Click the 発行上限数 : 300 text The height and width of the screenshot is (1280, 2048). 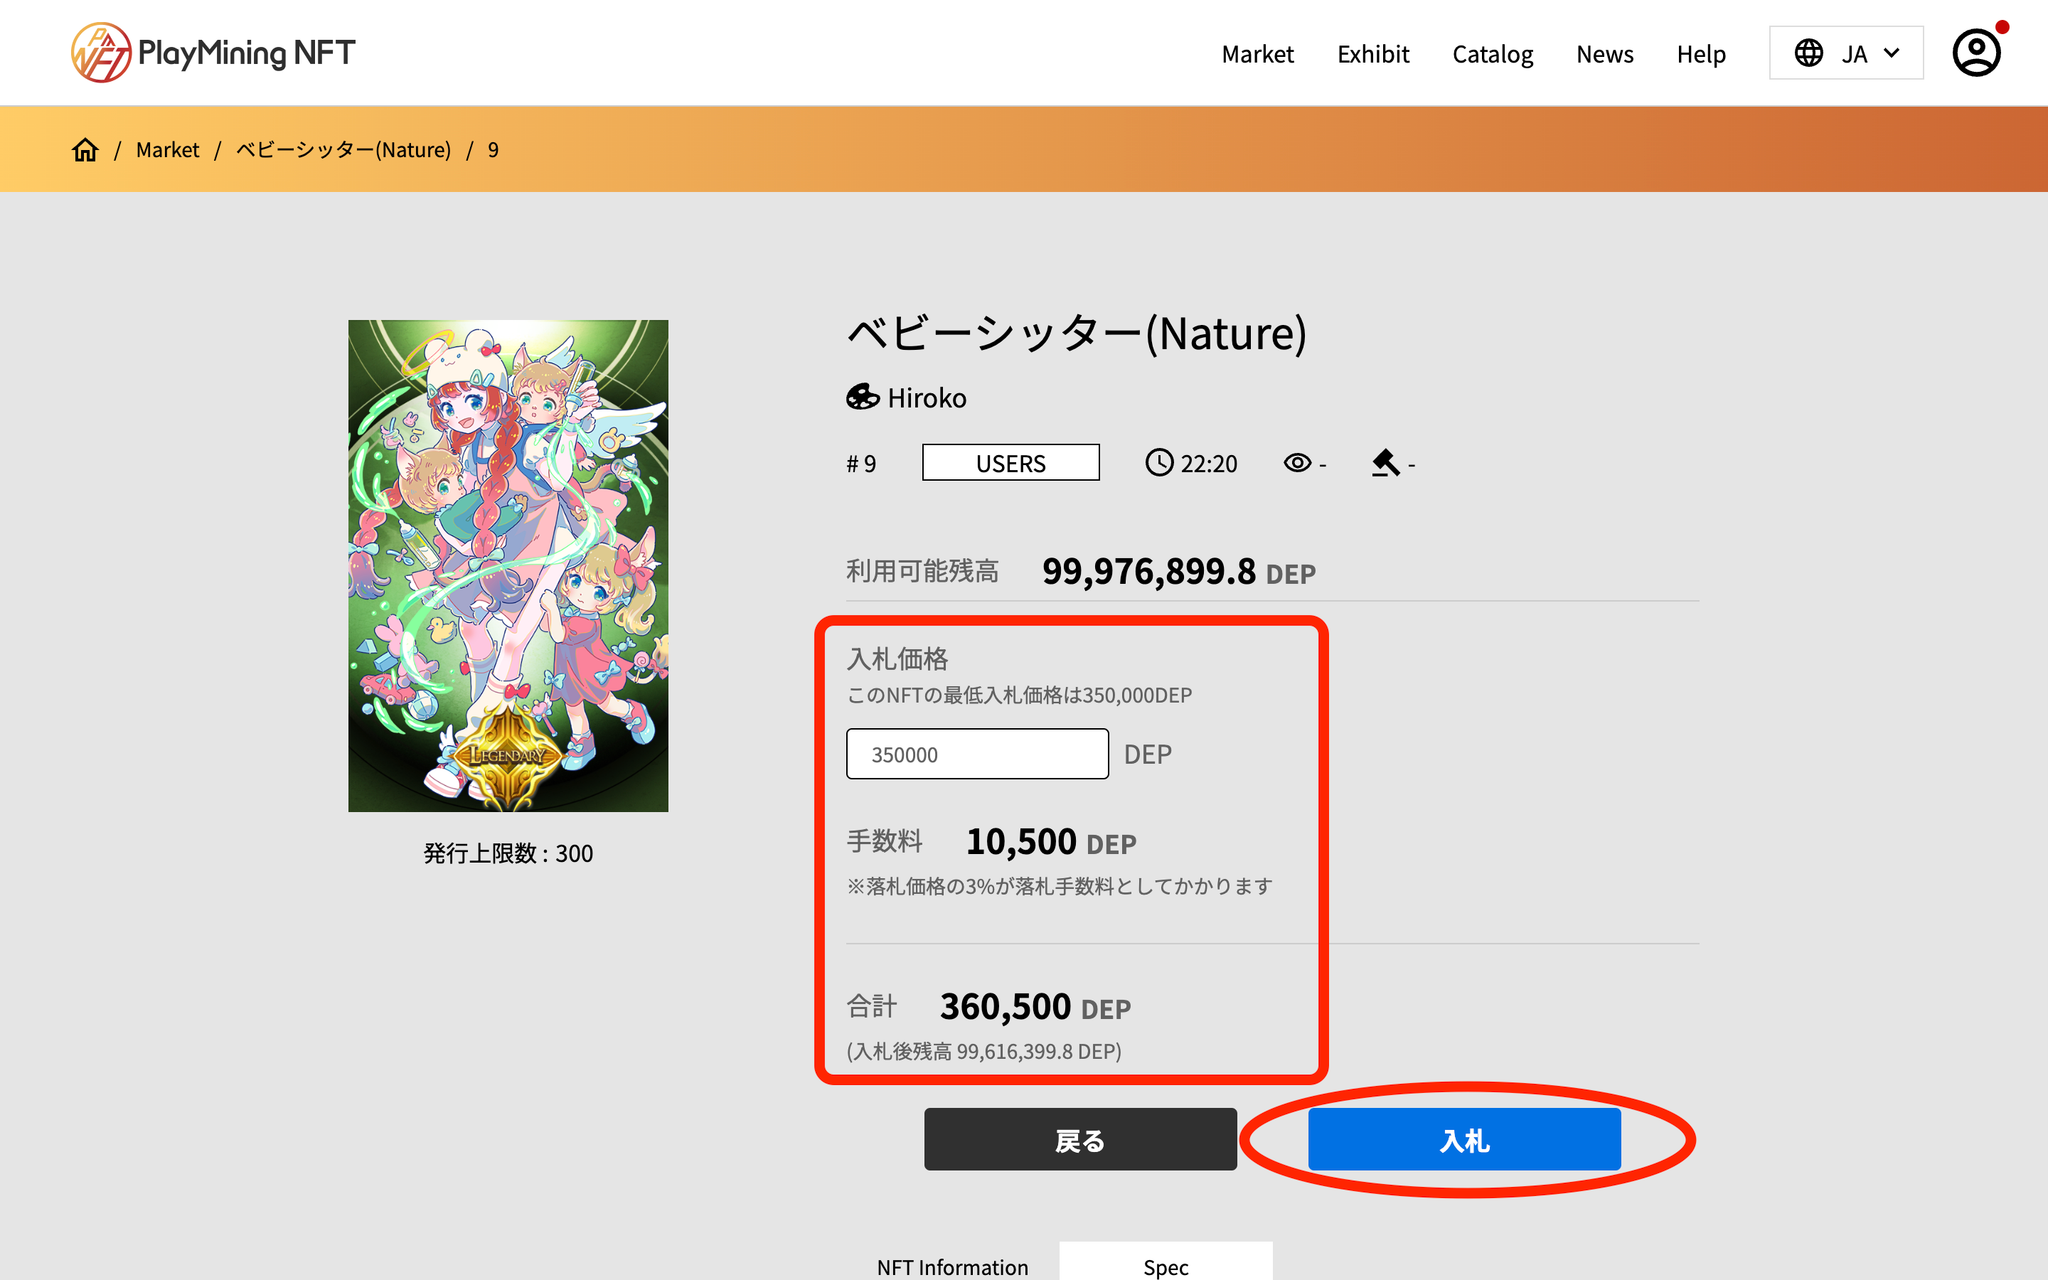point(508,853)
